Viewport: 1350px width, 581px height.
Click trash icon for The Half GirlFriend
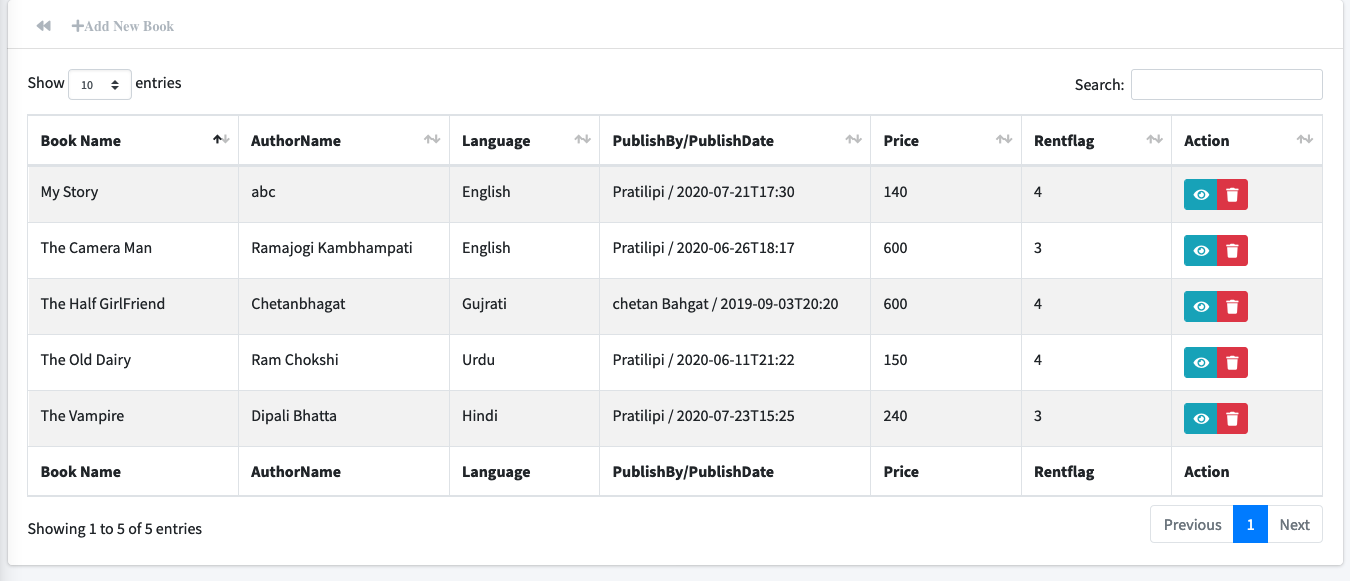pos(1232,307)
